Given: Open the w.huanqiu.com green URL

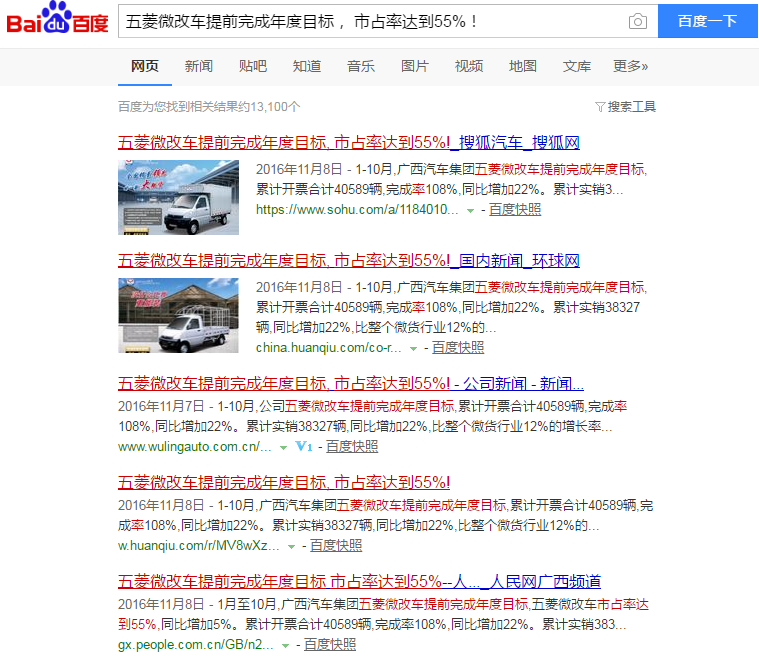Looking at the screenshot, I should [198, 546].
